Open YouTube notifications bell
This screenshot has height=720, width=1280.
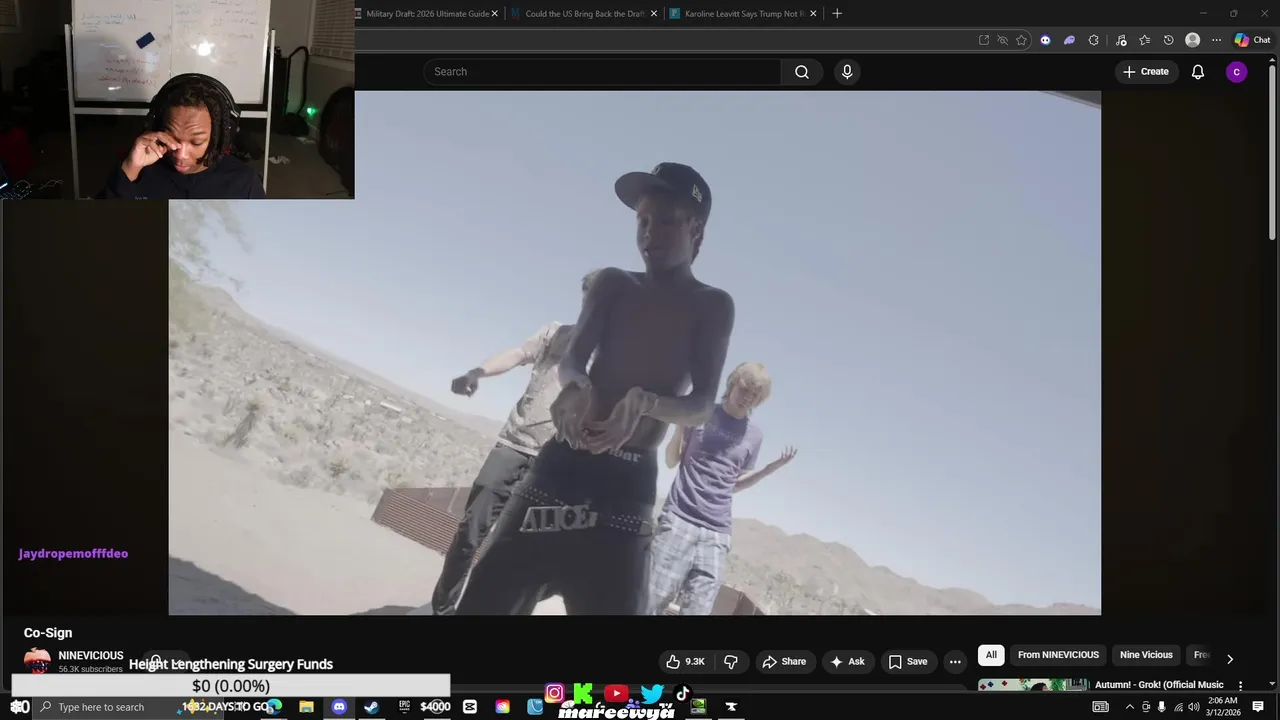(1197, 72)
